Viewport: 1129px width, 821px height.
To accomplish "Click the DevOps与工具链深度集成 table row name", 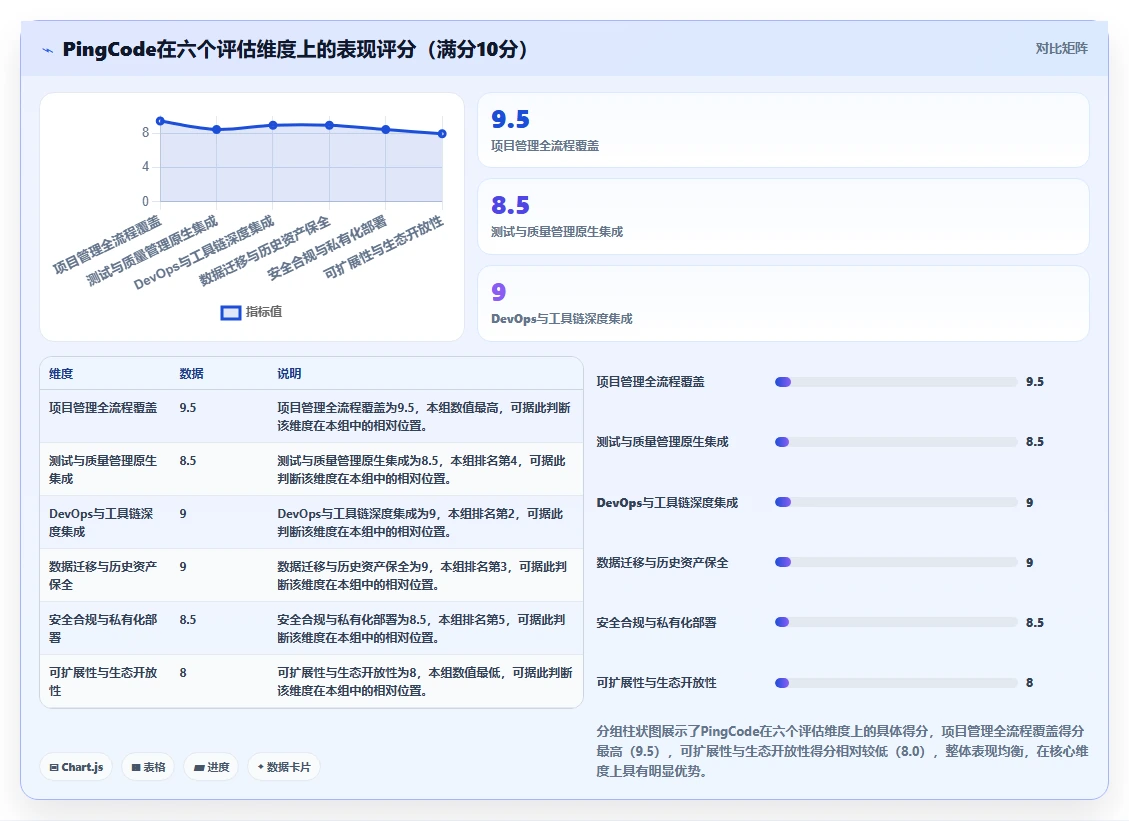I will point(102,523).
